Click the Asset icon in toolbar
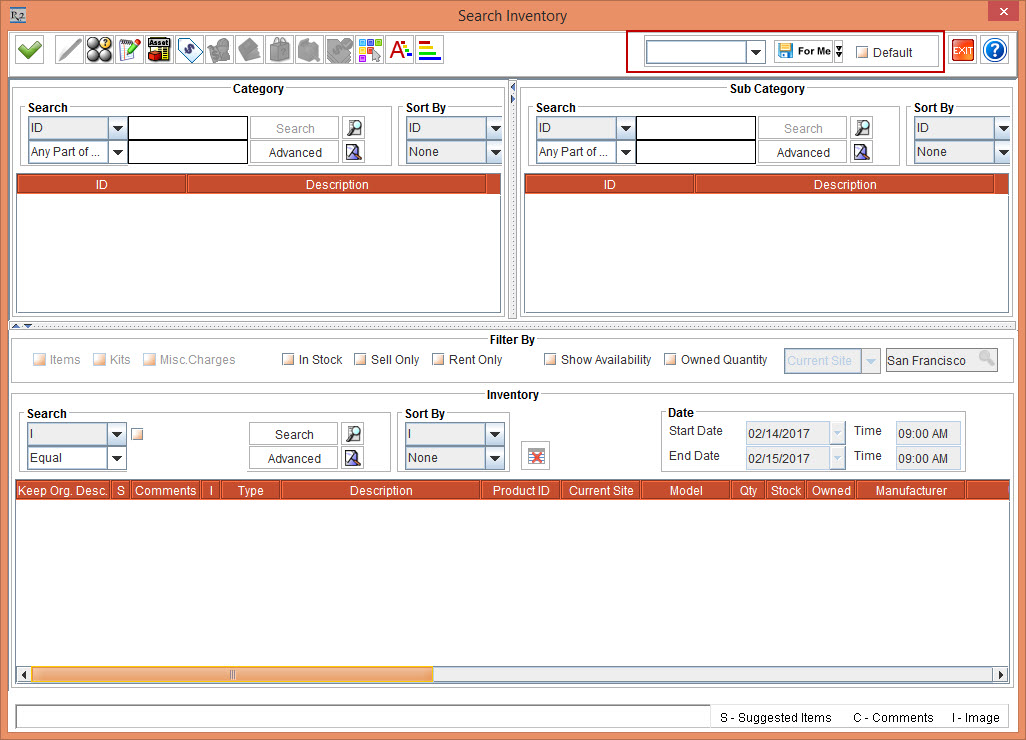Image resolution: width=1026 pixels, height=740 pixels. coord(159,50)
